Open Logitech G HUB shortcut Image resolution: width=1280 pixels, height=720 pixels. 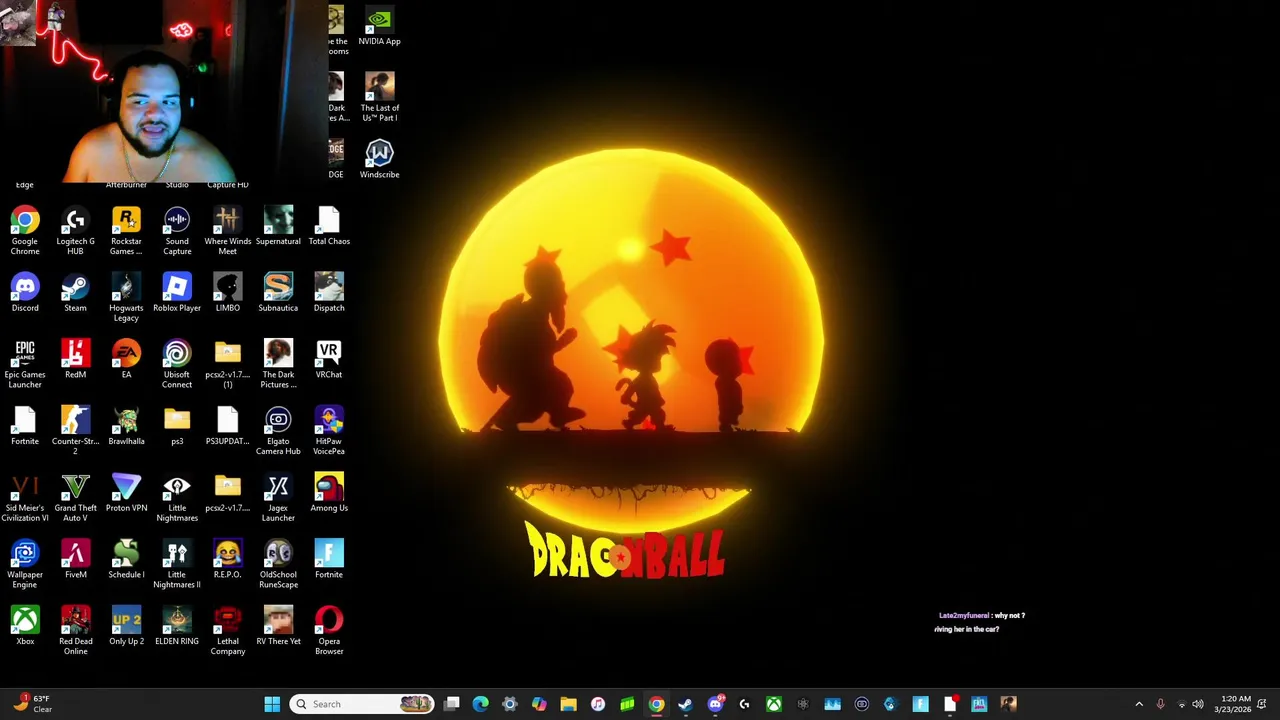click(x=75, y=231)
